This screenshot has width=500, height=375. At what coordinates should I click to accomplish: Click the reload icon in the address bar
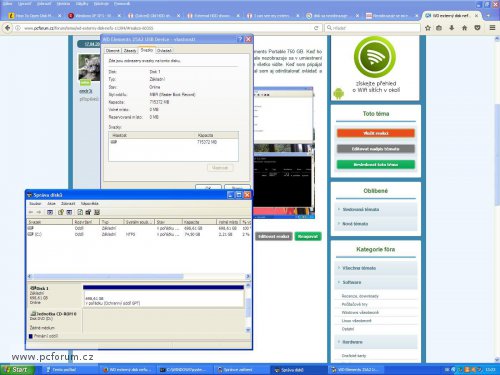coord(316,28)
